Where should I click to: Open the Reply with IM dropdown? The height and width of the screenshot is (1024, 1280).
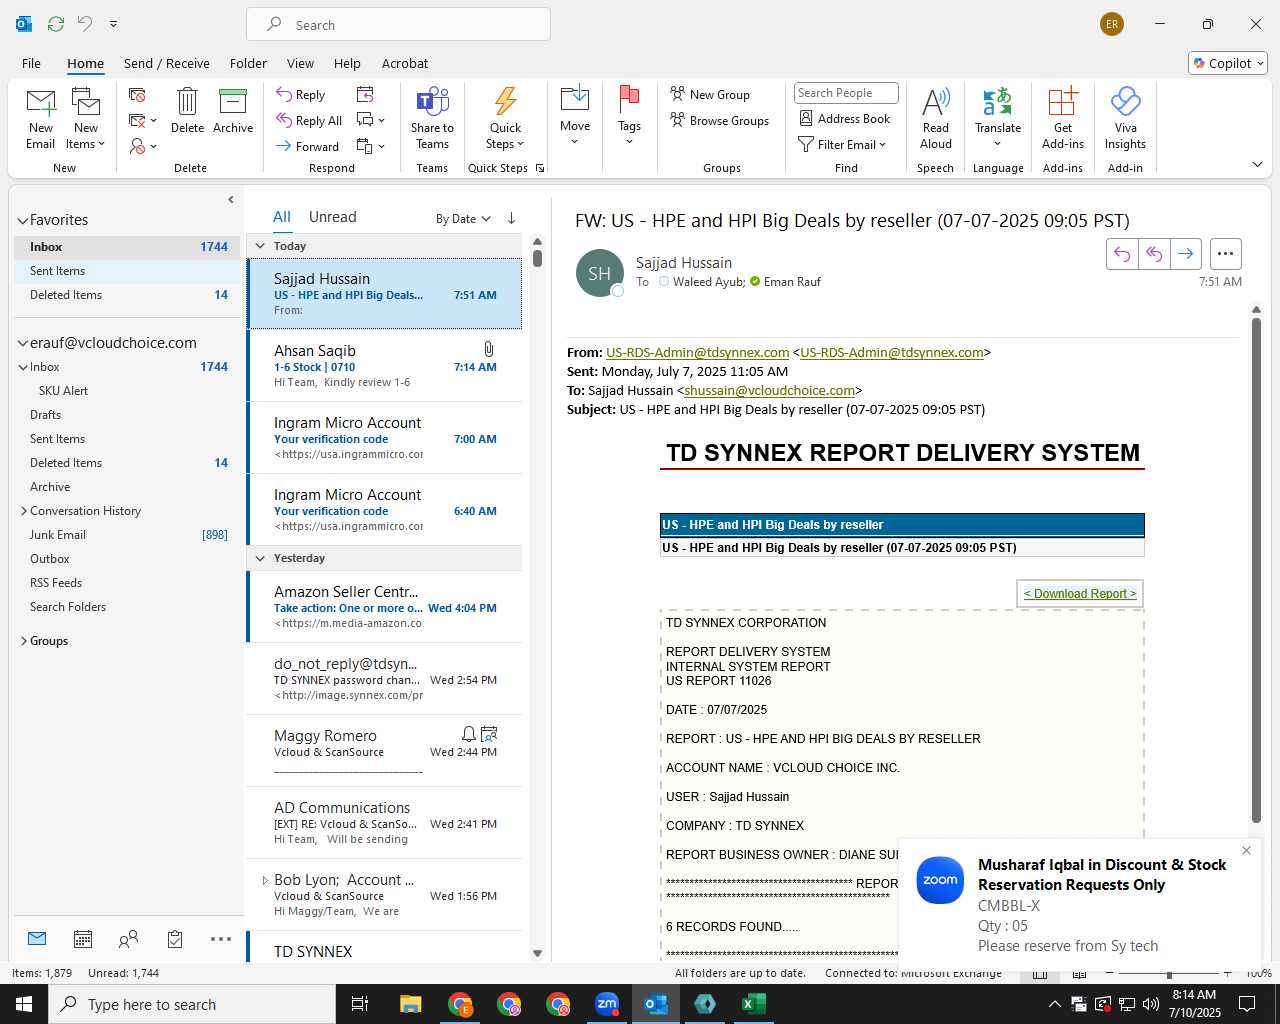point(370,121)
